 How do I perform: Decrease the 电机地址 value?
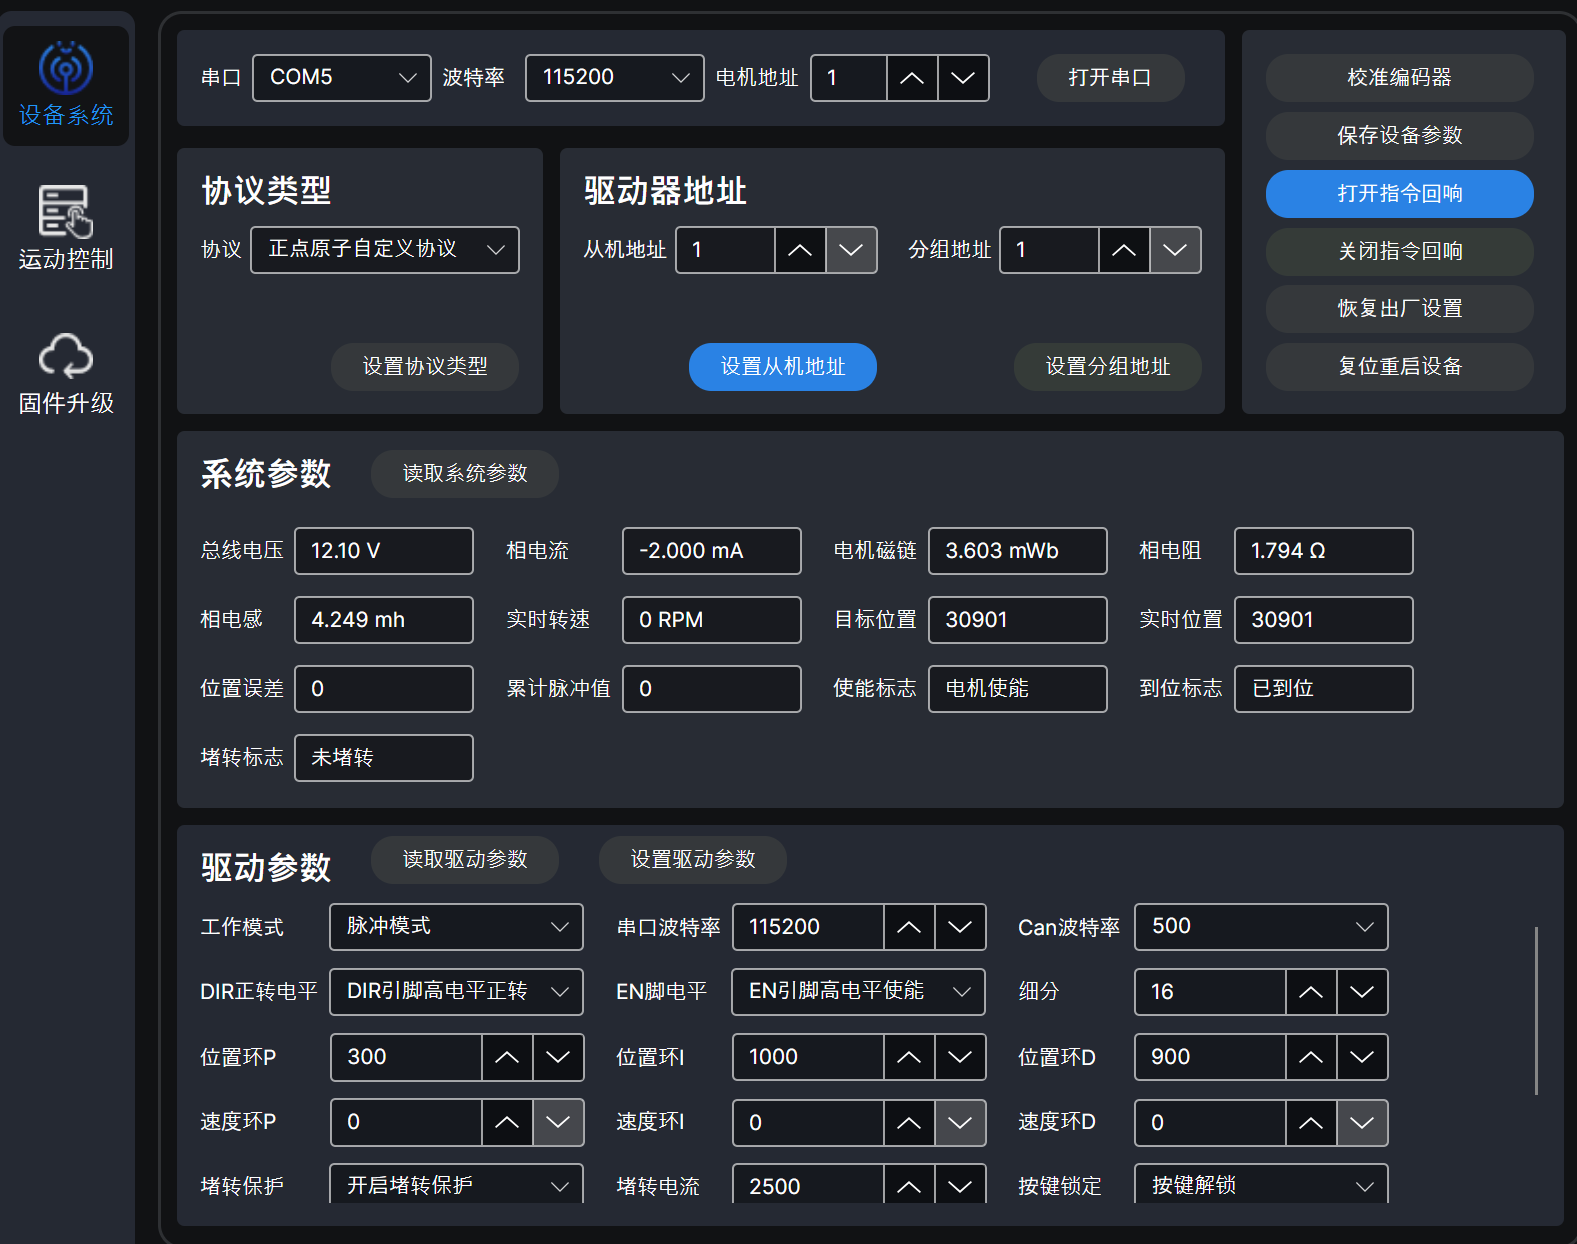point(963,78)
